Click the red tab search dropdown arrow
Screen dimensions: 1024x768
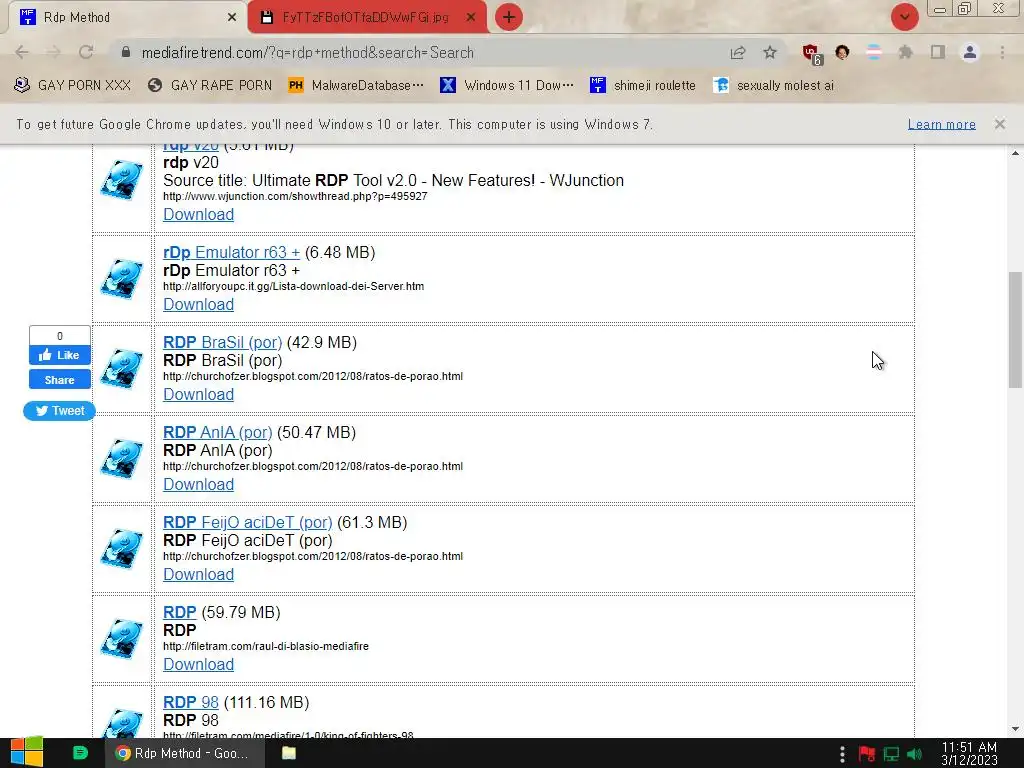(x=904, y=17)
